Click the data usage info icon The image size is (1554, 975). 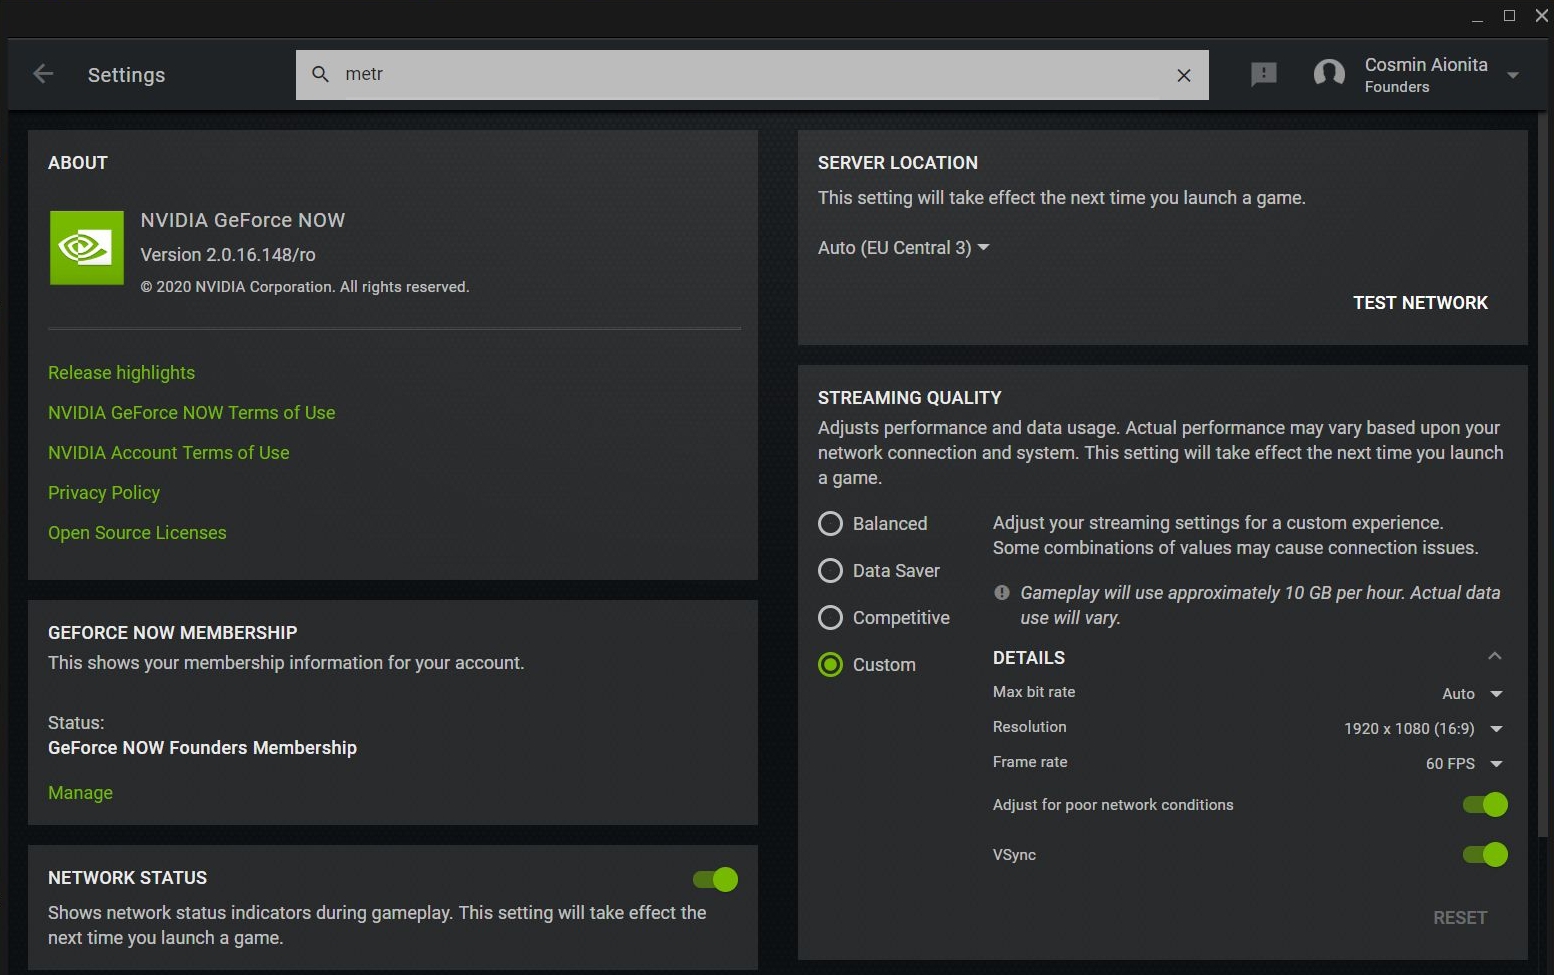(1002, 592)
